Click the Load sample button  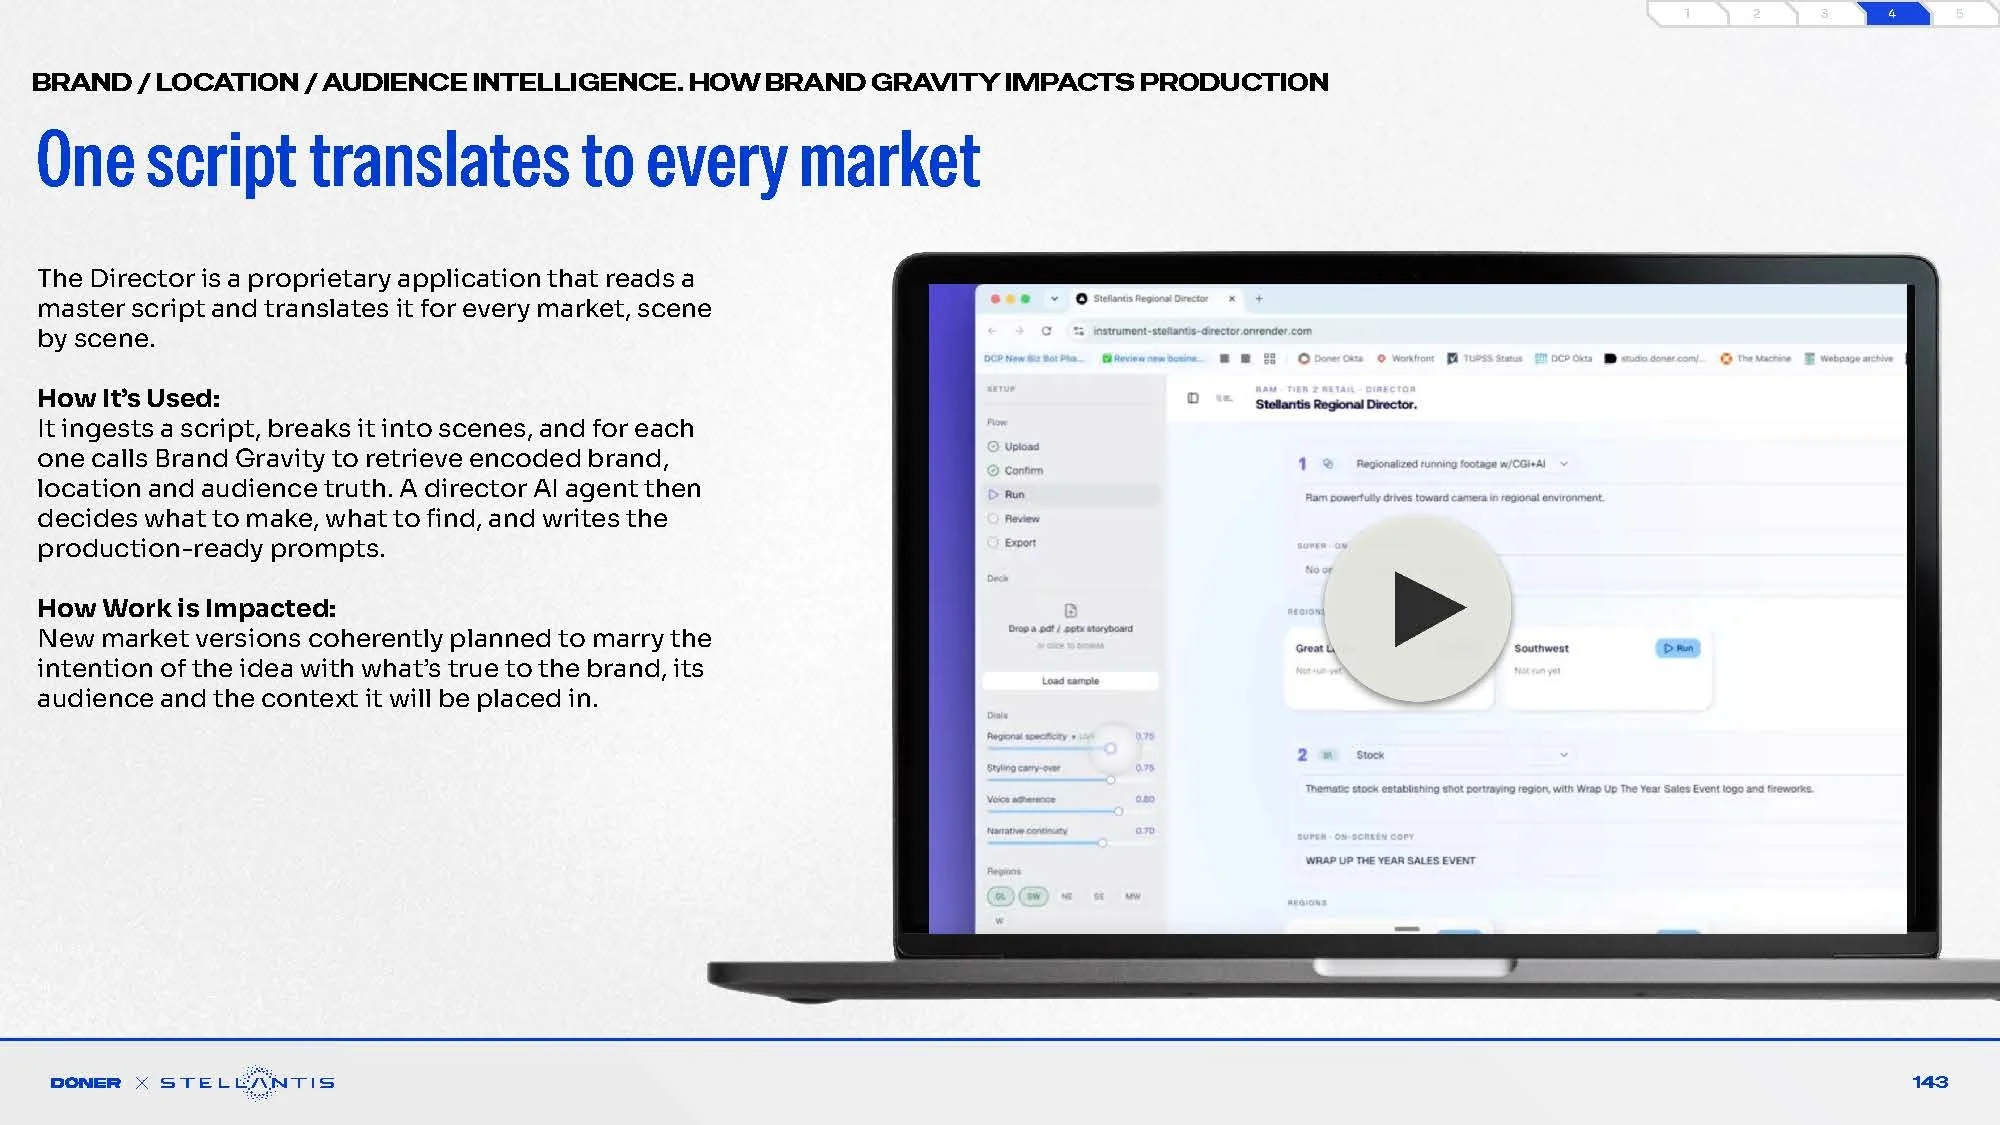coord(1070,681)
